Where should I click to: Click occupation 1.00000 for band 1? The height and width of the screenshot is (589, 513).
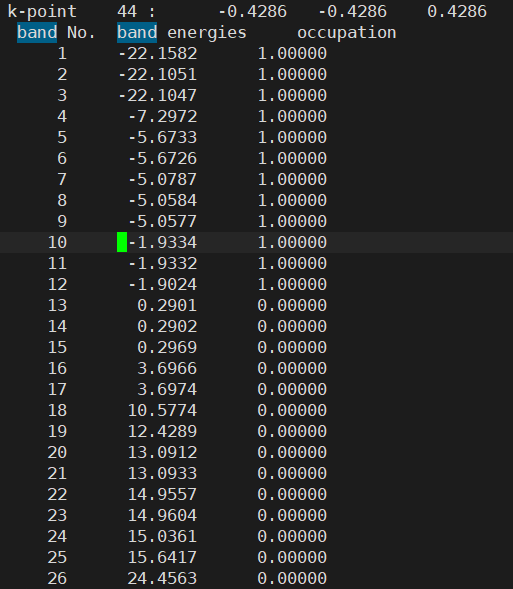(x=292, y=54)
